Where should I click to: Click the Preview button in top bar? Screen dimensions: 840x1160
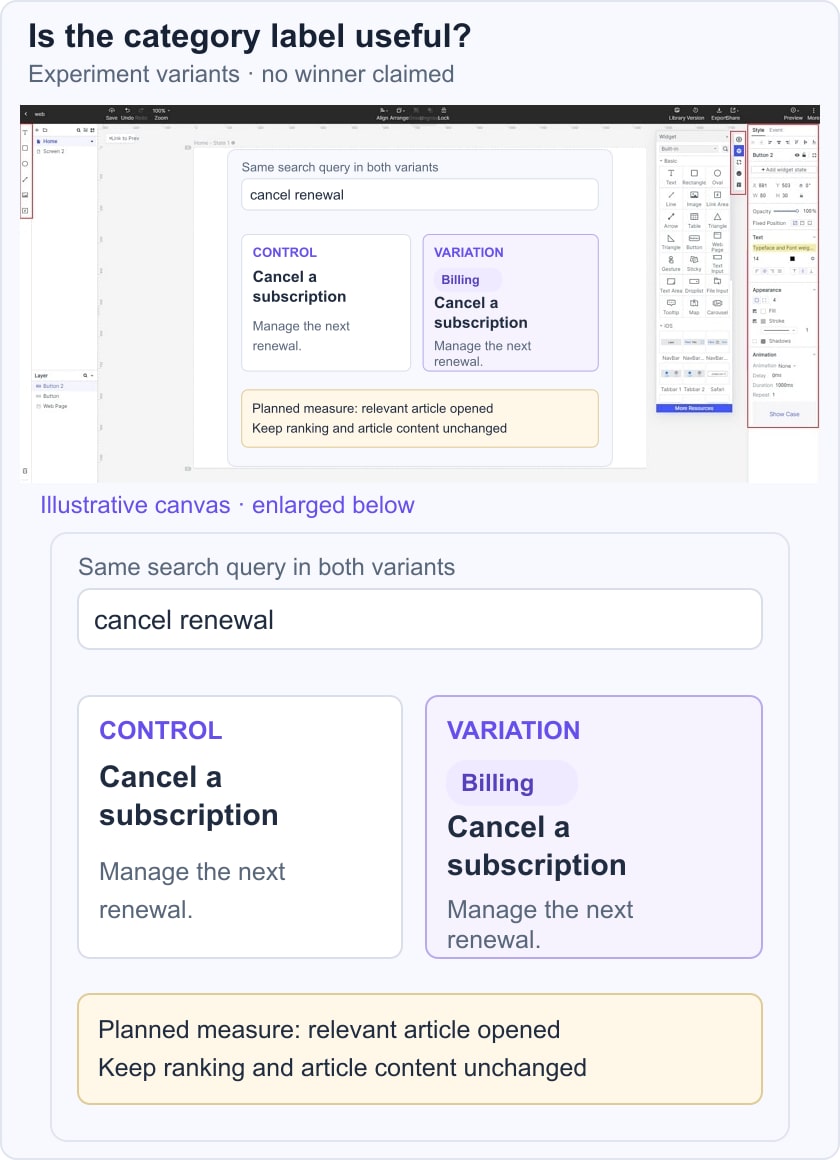[793, 113]
